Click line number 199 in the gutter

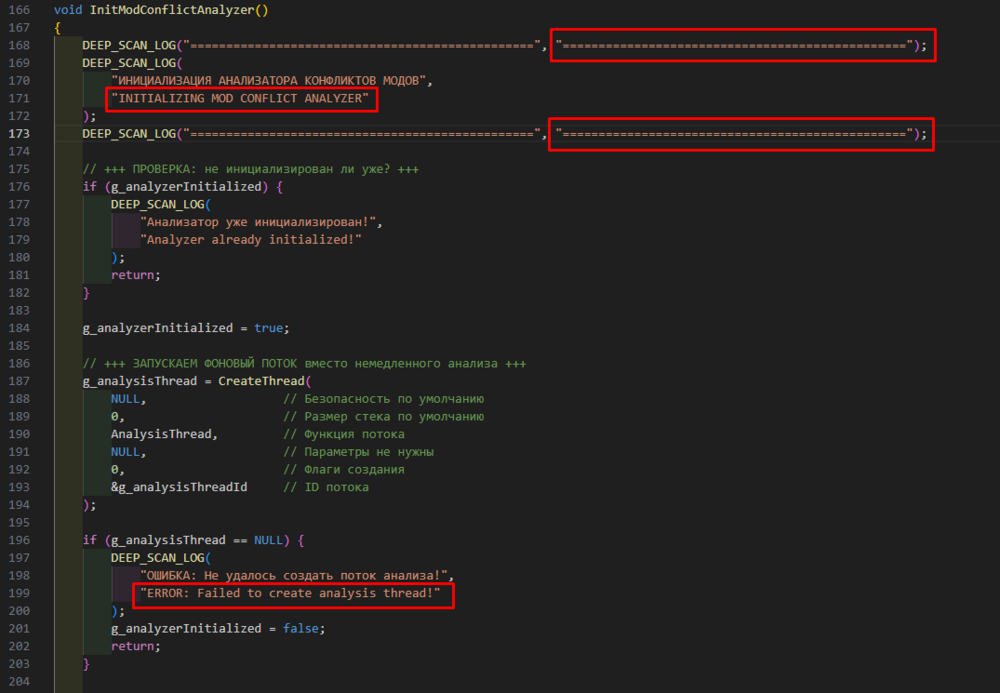coord(17,594)
